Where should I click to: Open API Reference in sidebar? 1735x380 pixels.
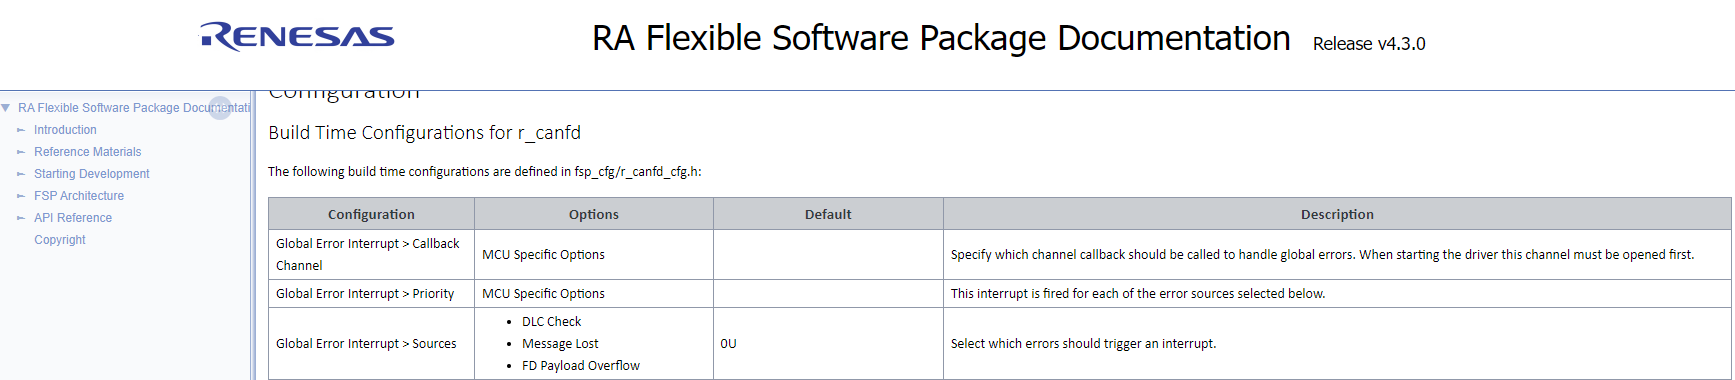73,218
